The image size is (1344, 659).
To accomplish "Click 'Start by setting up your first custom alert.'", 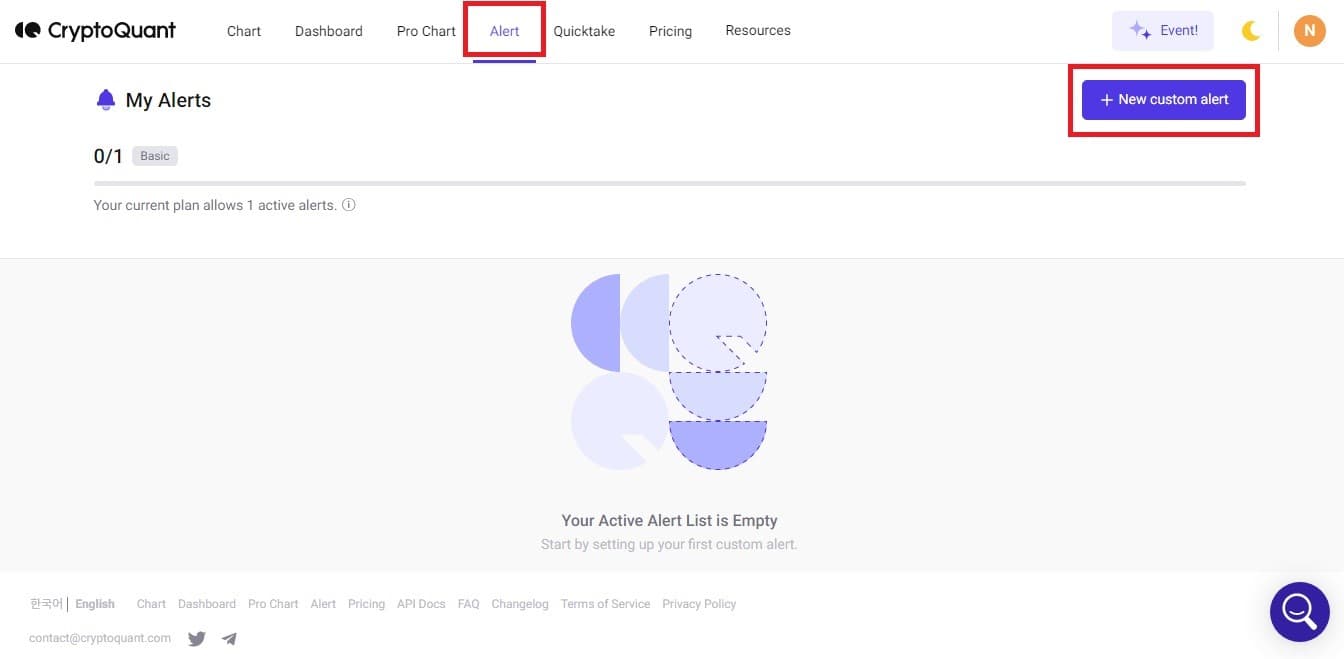I will pyautogui.click(x=669, y=545).
